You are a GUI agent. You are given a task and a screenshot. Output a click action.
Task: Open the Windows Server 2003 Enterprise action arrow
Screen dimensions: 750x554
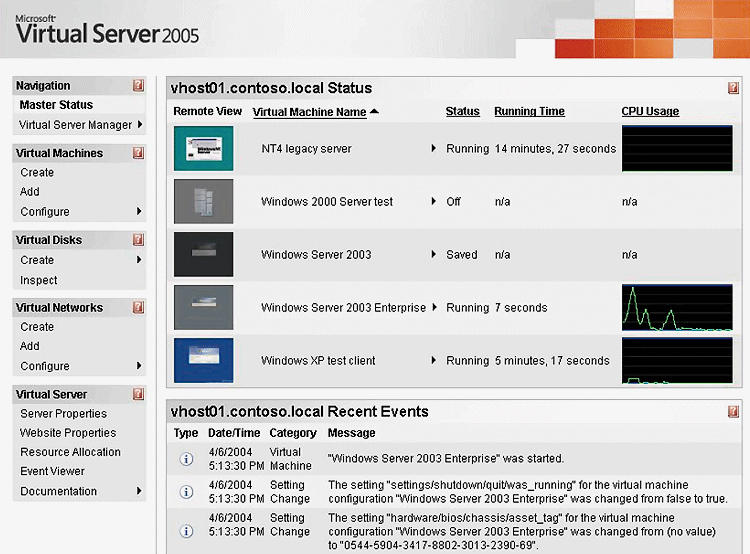[434, 308]
